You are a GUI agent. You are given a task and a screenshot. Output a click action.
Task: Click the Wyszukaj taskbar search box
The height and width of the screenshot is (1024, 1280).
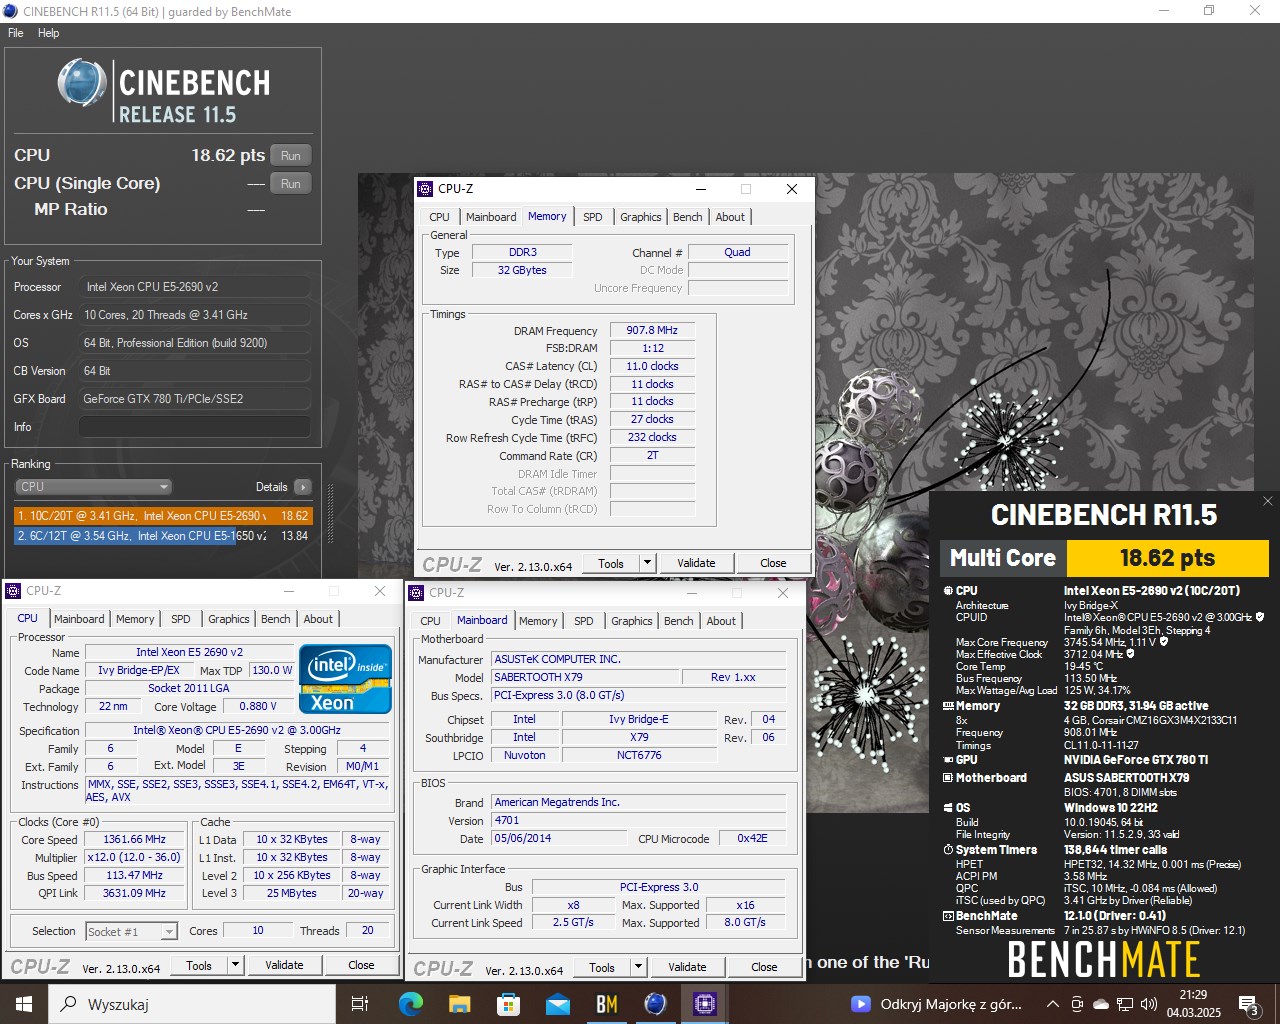192,1004
